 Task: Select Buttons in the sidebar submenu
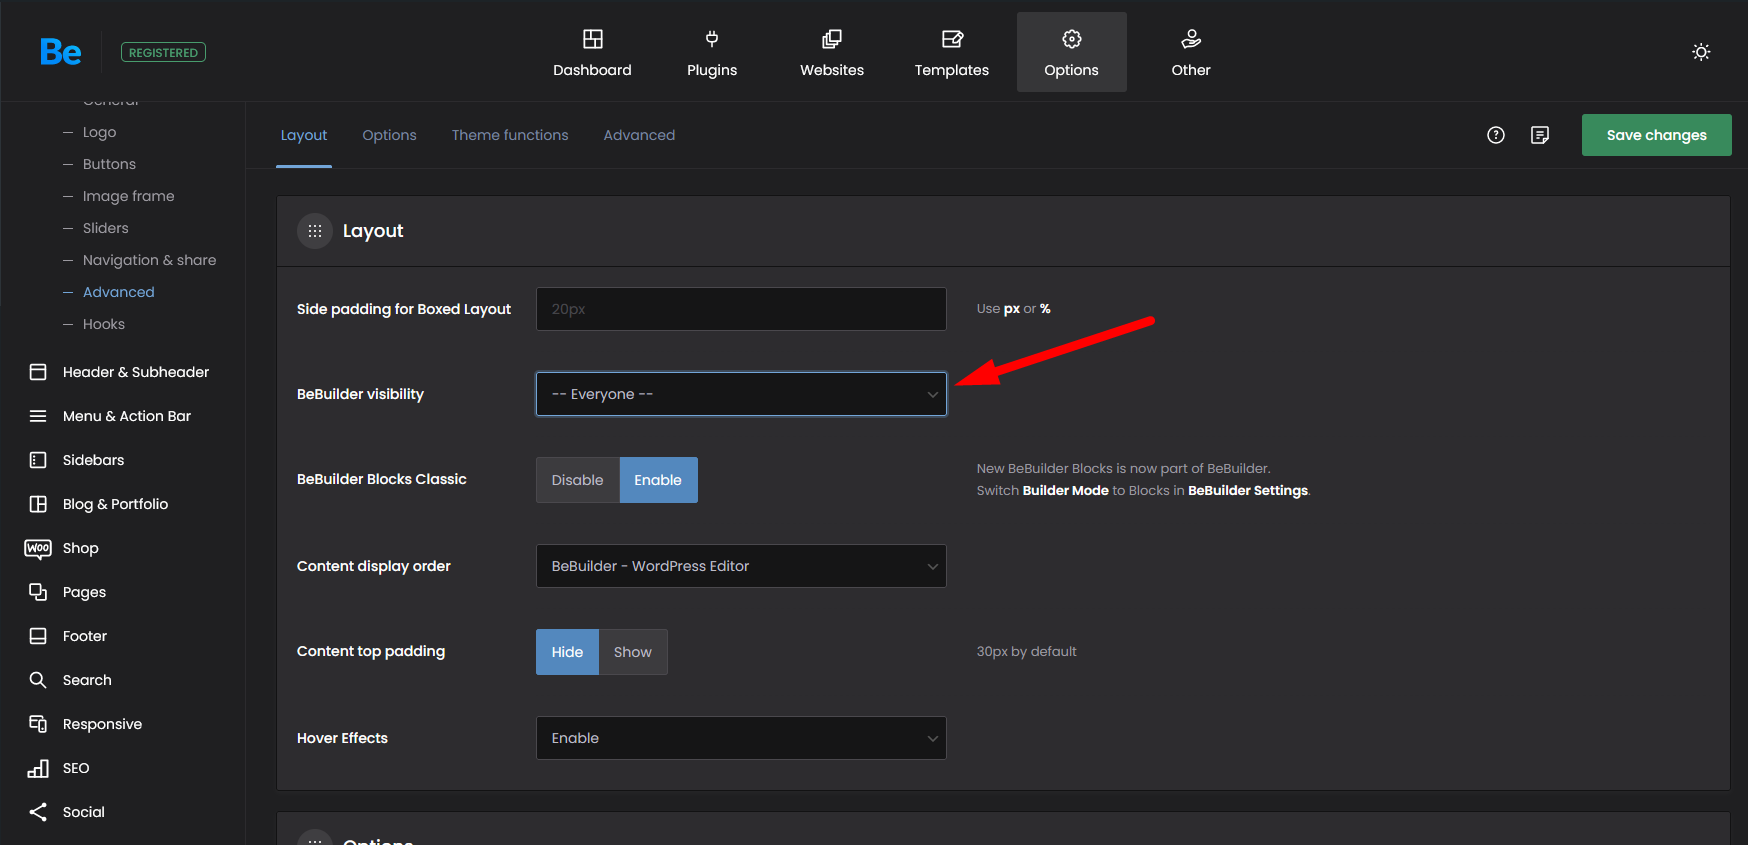coord(109,164)
